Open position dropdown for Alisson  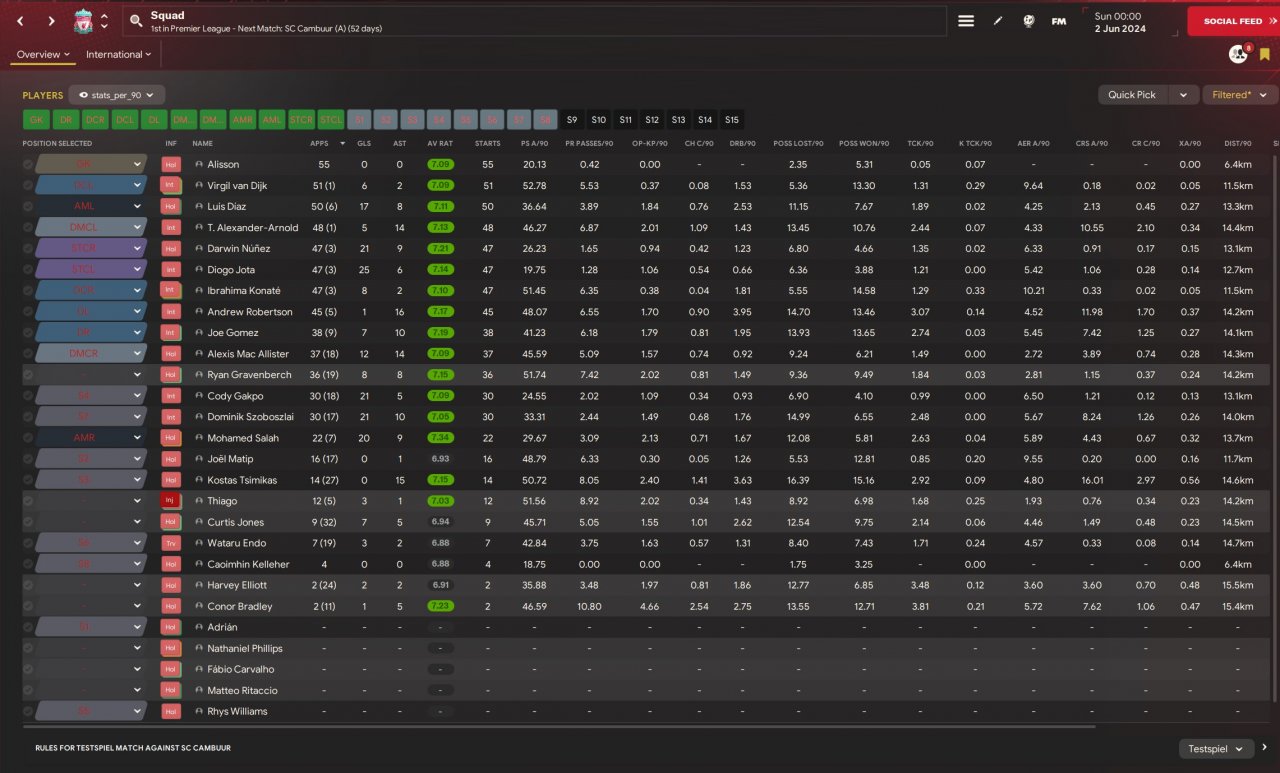[x=91, y=164]
